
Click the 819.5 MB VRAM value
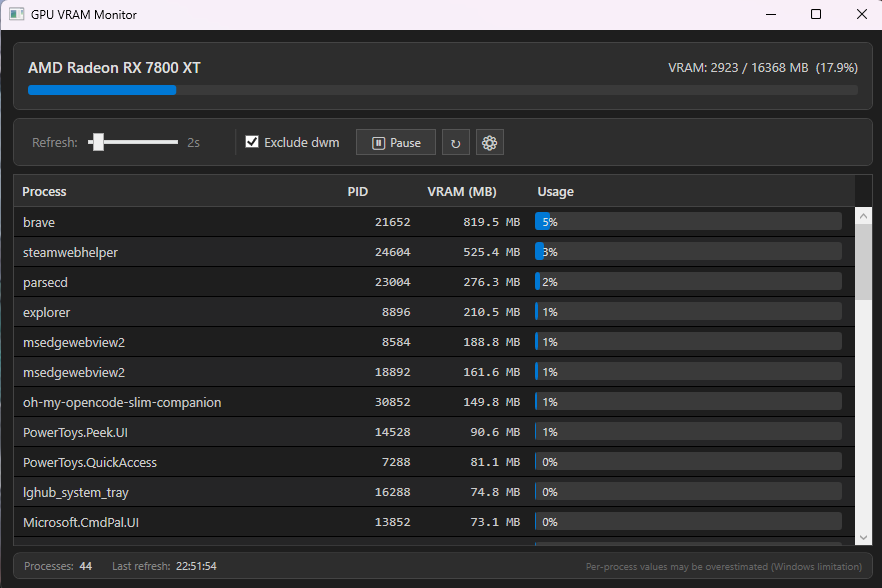tap(492, 222)
